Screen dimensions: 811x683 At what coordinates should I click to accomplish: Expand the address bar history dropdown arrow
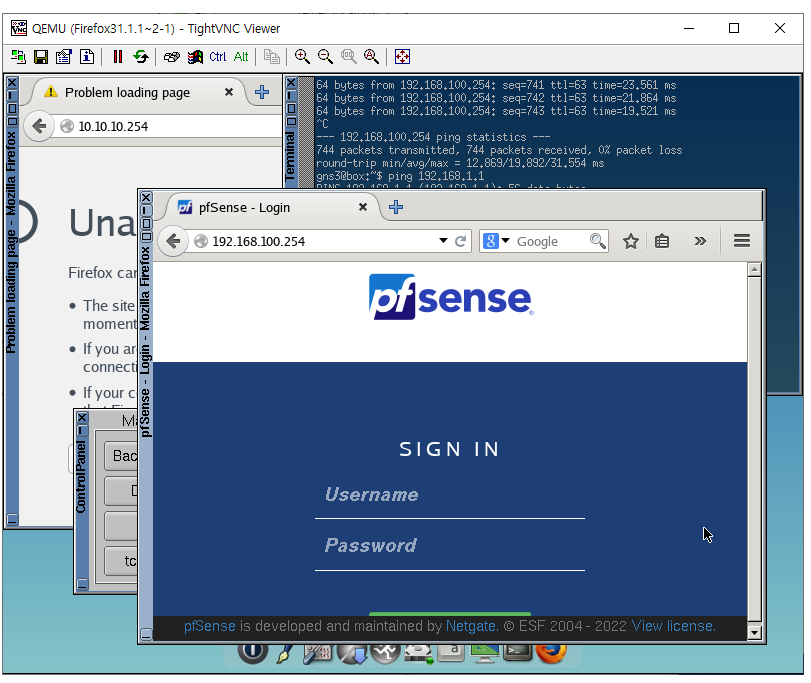click(x=443, y=241)
